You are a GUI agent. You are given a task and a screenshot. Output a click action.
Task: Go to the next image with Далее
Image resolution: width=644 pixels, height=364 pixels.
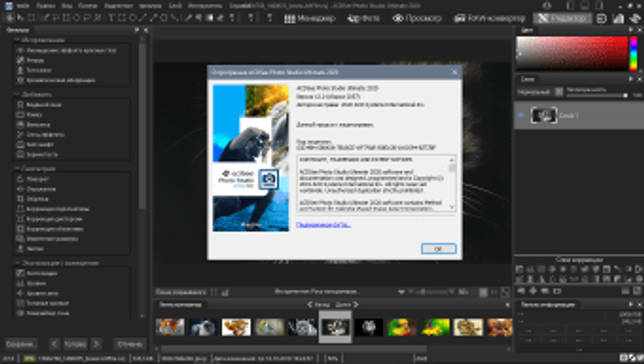[x=347, y=305]
